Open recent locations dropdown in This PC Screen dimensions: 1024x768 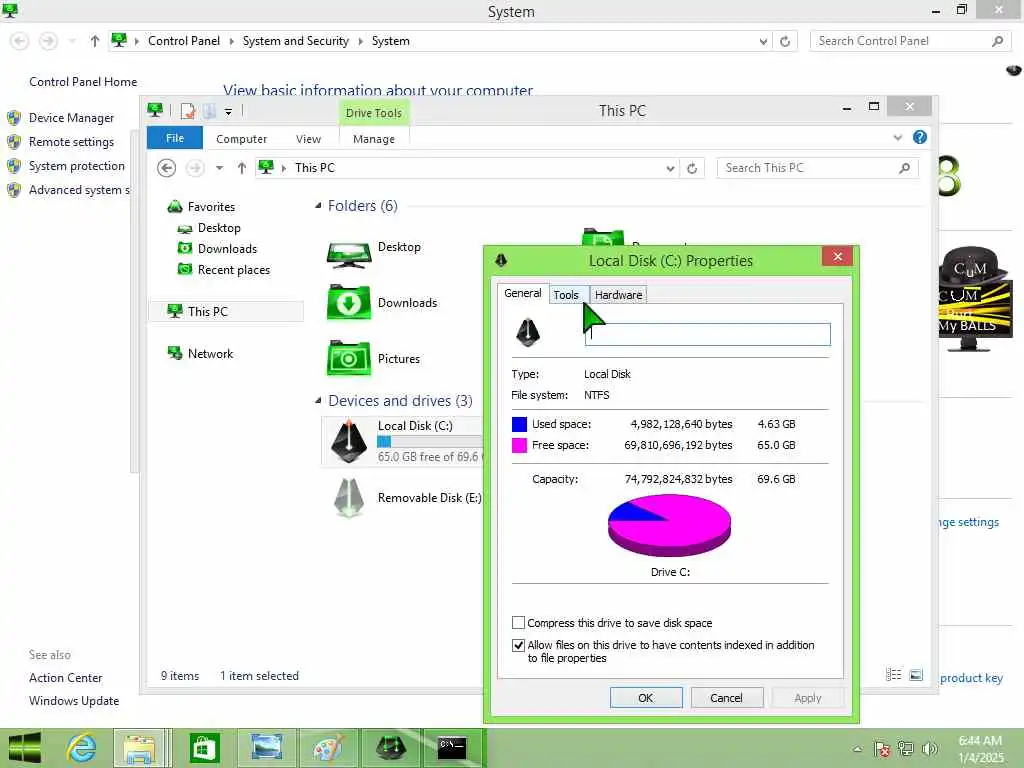[219, 168]
